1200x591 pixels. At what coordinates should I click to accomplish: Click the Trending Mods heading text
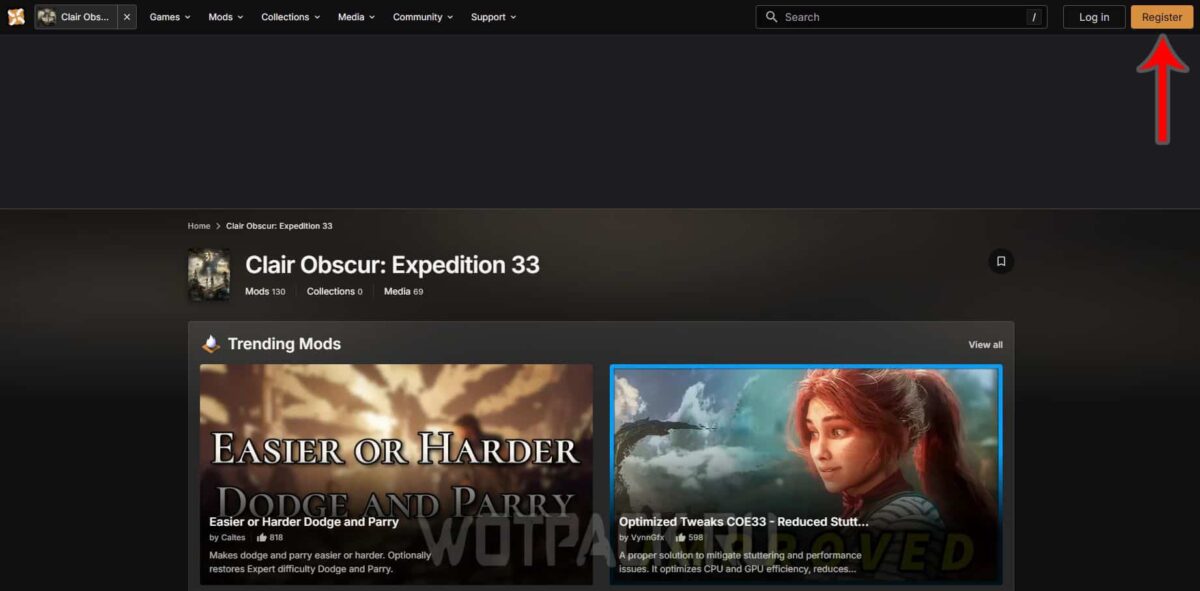[x=284, y=344]
